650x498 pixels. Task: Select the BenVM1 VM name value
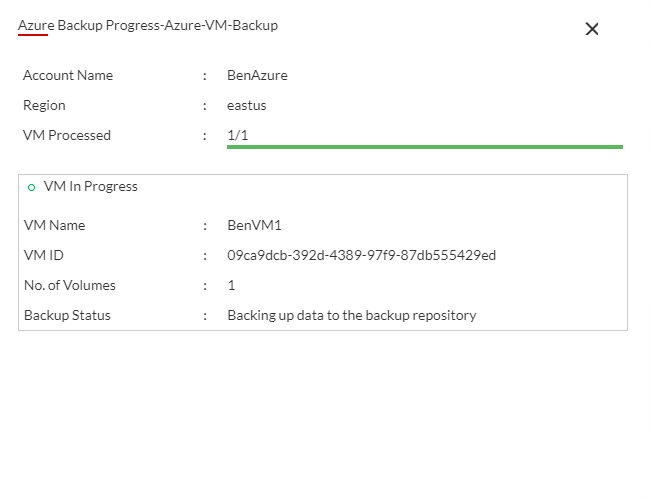(x=254, y=225)
